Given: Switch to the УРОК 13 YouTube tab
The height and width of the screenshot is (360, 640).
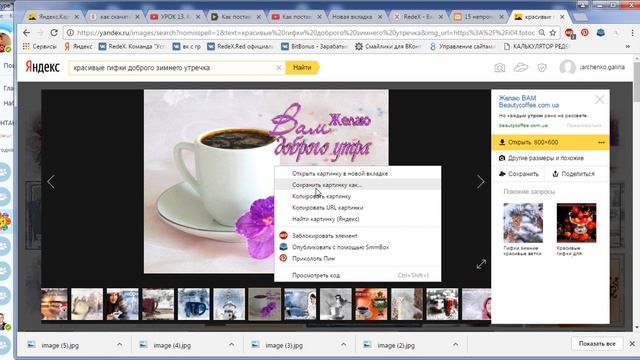Looking at the screenshot, I should click(x=174, y=17).
